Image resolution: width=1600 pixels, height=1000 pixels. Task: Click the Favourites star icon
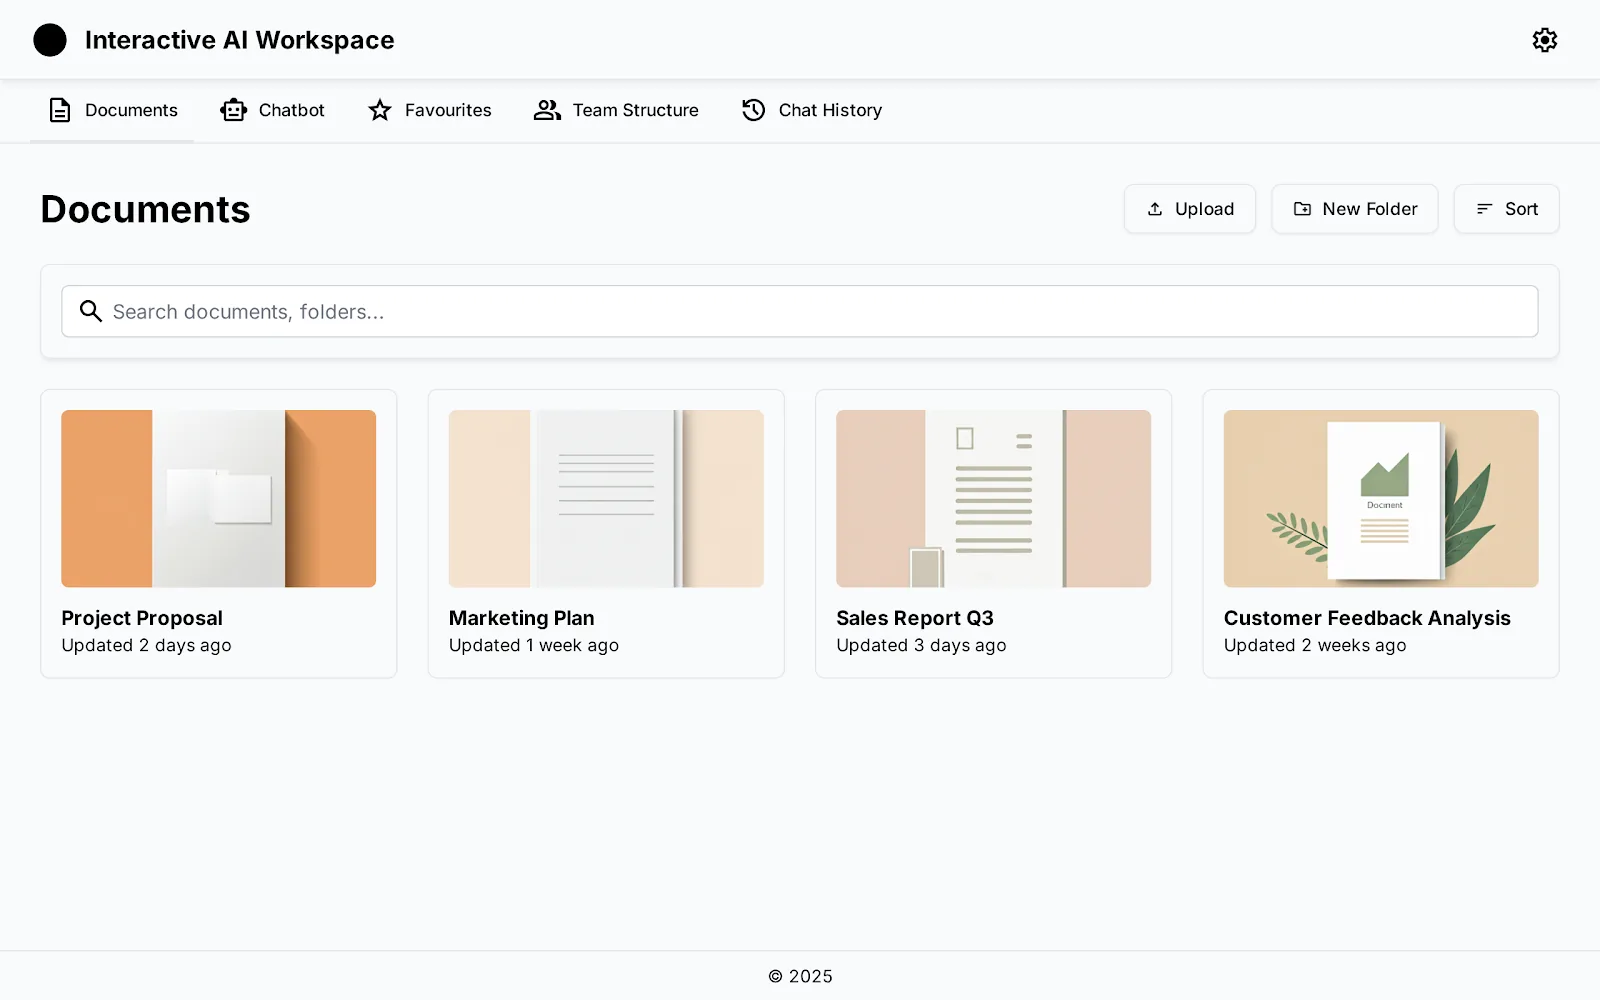[380, 110]
